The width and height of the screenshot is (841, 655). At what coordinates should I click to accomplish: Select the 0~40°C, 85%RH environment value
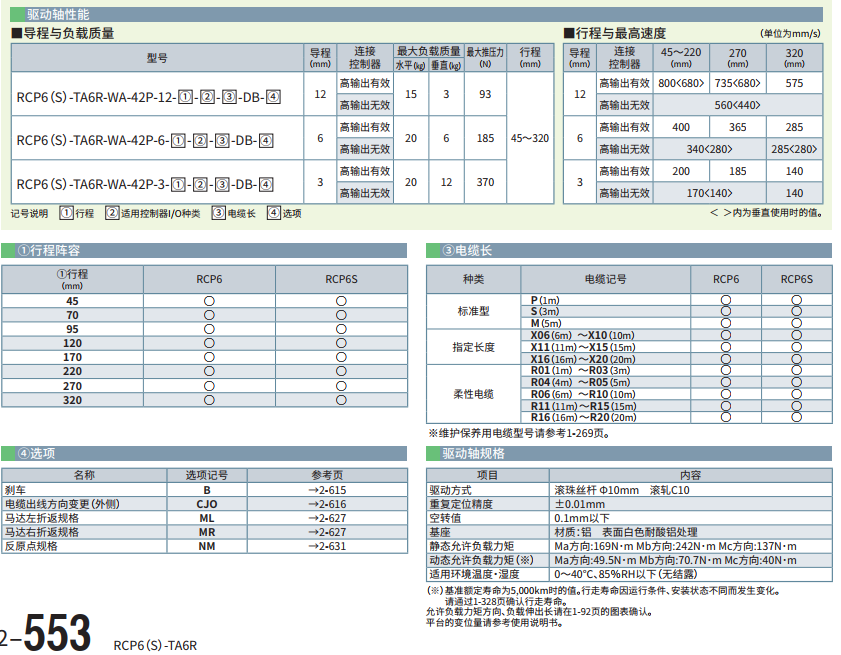point(625,574)
